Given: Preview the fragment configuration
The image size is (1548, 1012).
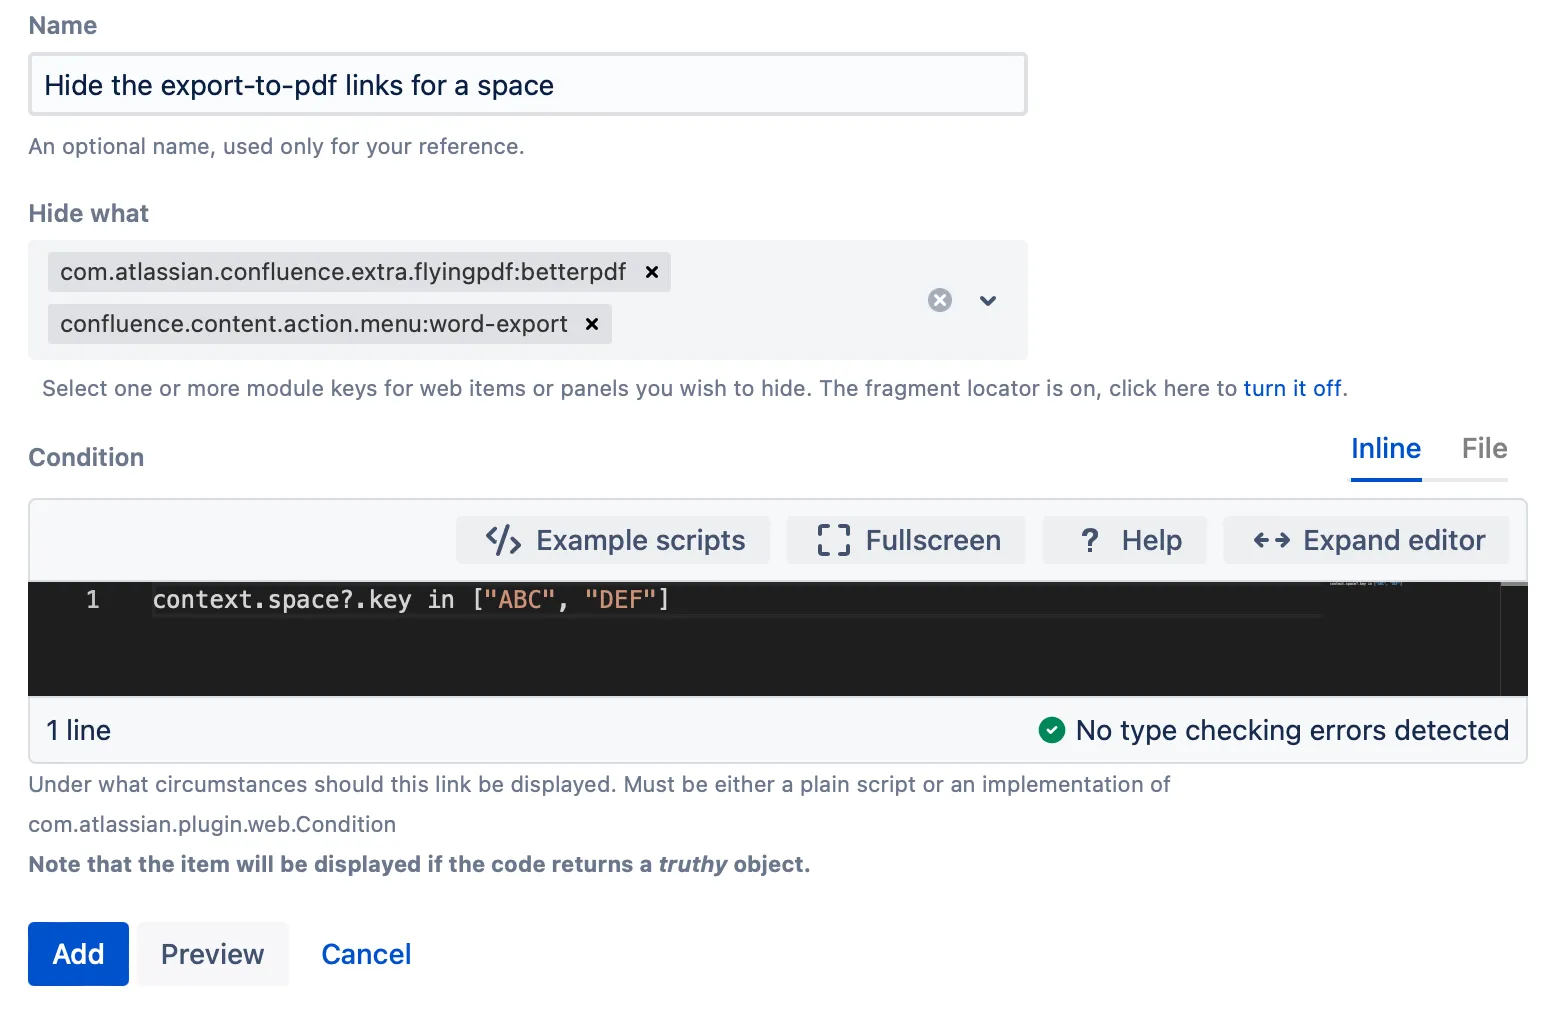Looking at the screenshot, I should pos(213,954).
